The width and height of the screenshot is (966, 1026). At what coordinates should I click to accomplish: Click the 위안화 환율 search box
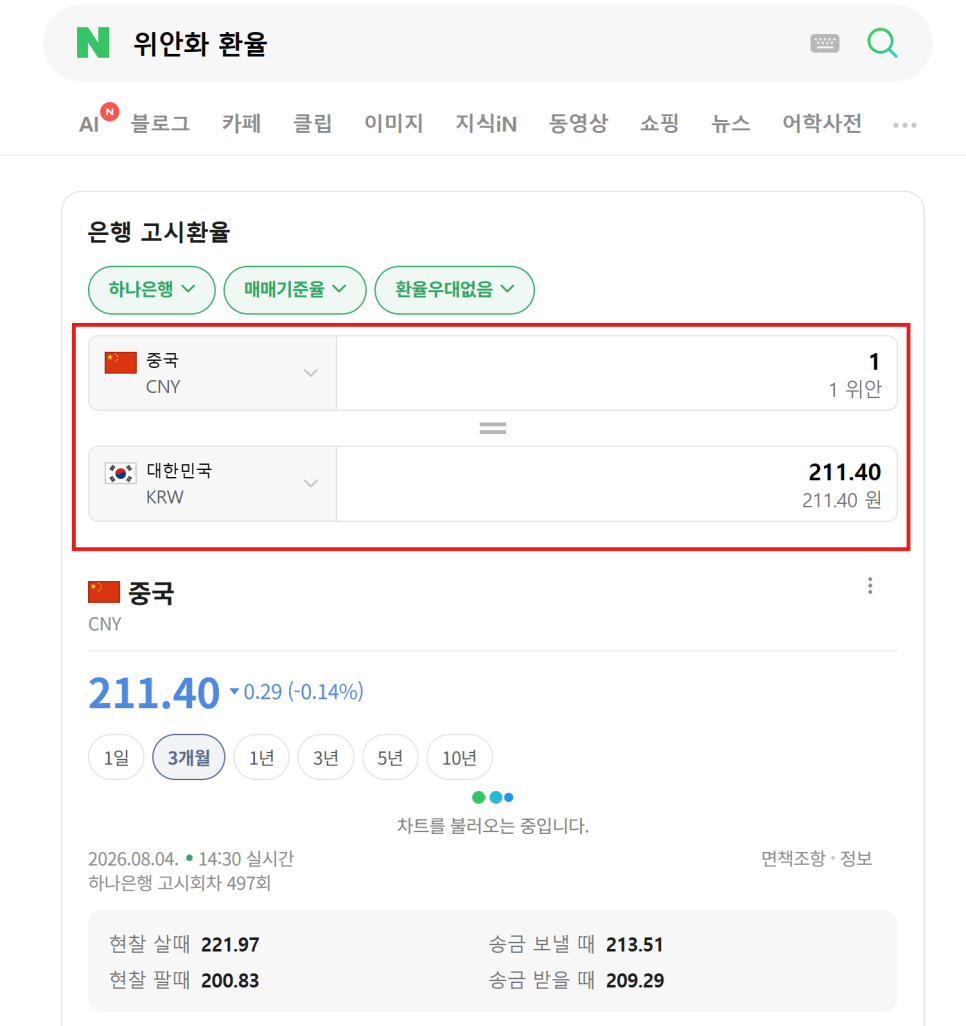[458, 44]
